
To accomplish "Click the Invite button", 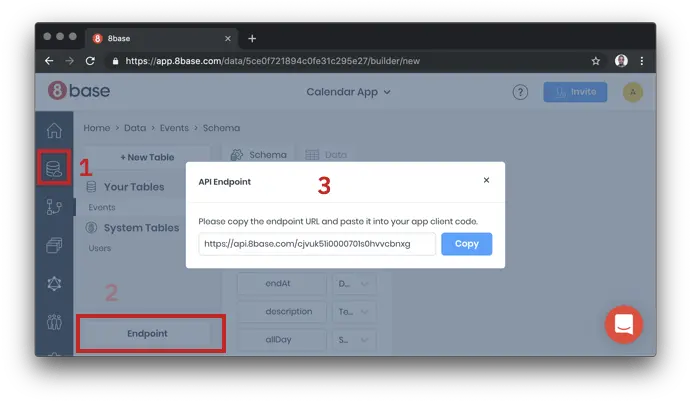I will click(x=575, y=92).
